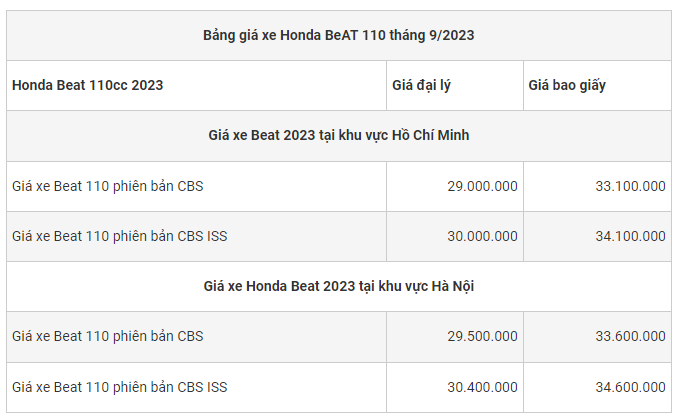Click the CBS version name in Hồ Chí Minh section
This screenshot has height=418, width=677.
pyautogui.click(x=108, y=186)
